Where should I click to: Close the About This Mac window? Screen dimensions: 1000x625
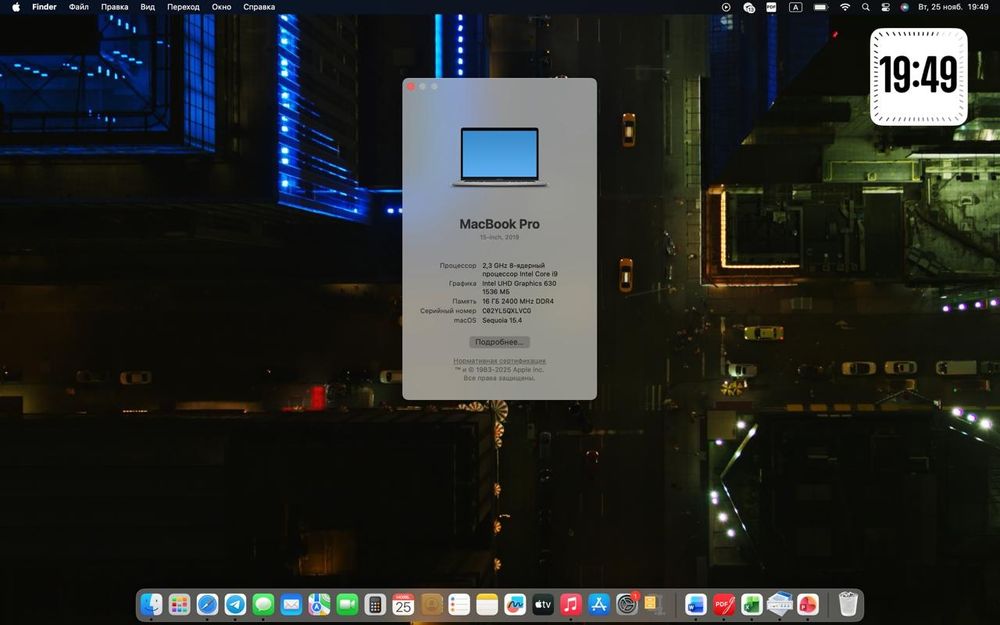tap(411, 86)
